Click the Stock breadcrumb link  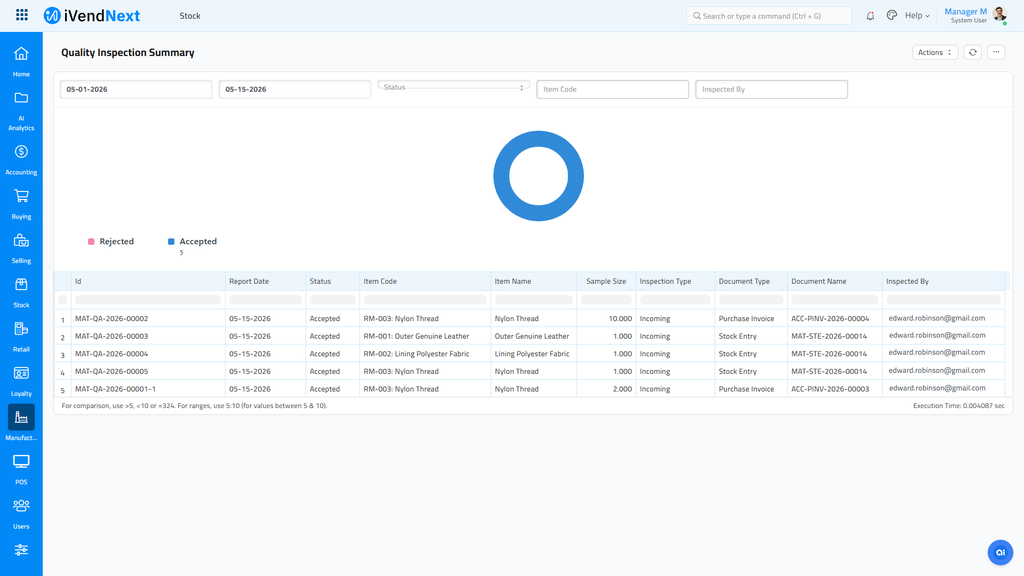(190, 16)
